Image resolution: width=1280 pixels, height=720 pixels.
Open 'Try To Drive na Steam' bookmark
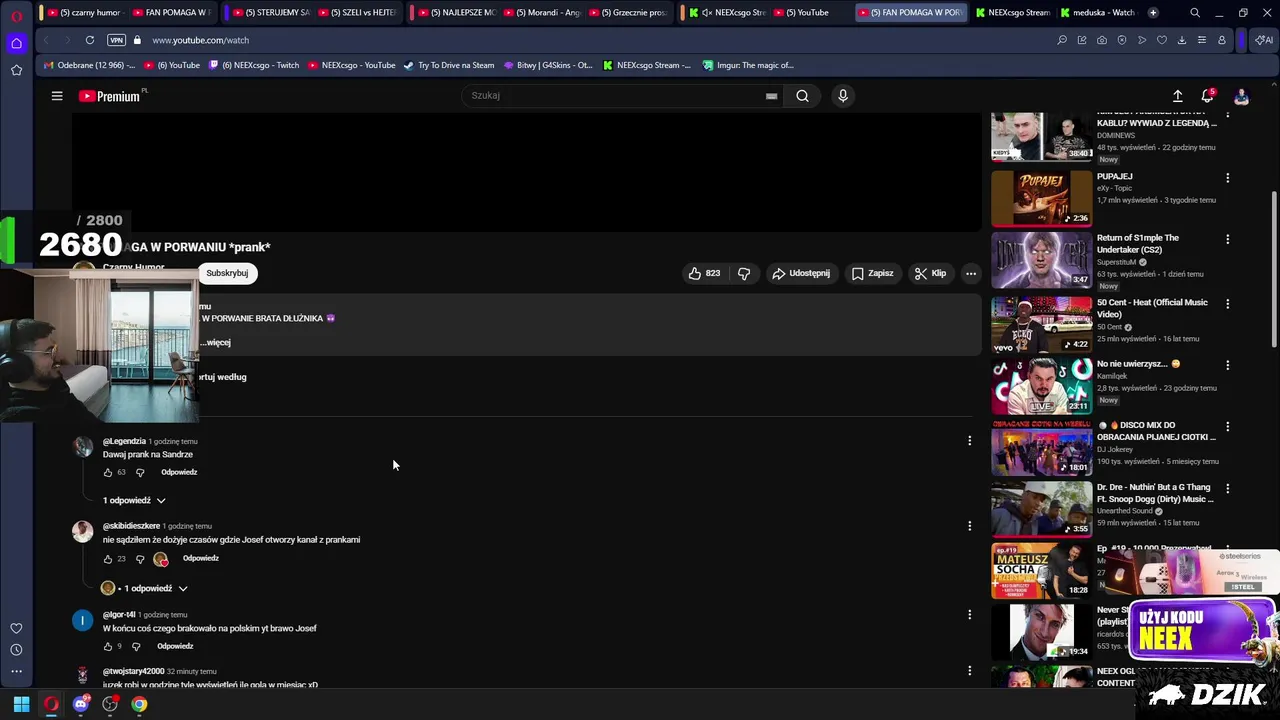(449, 65)
